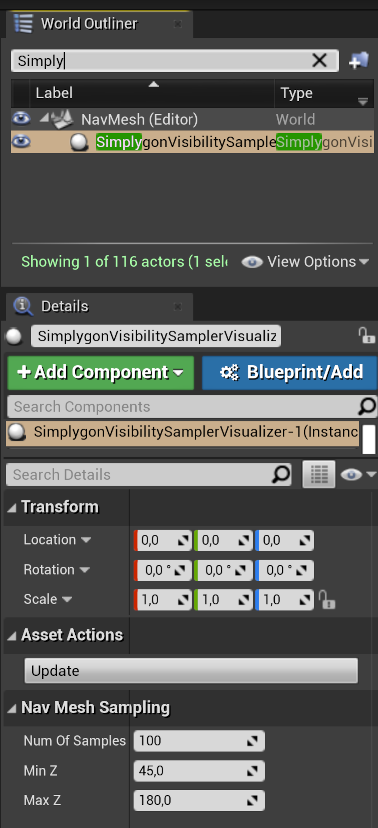378x828 pixels.
Task: Click the Num Of Samples value field
Action: click(199, 741)
